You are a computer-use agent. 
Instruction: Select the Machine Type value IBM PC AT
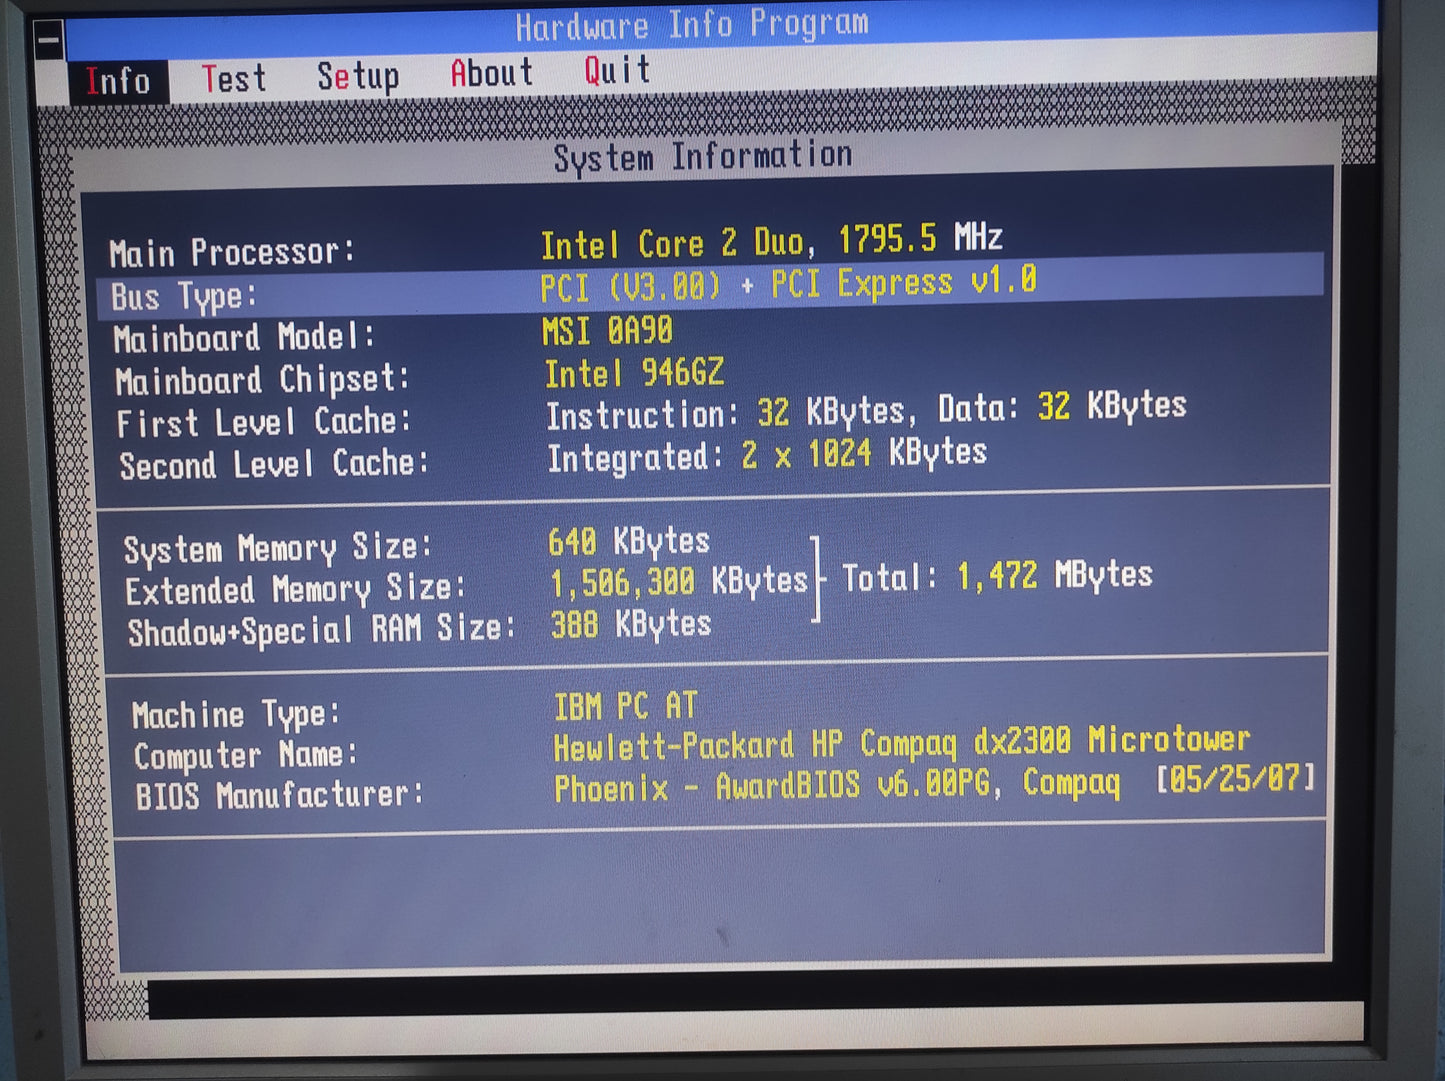tap(625, 706)
